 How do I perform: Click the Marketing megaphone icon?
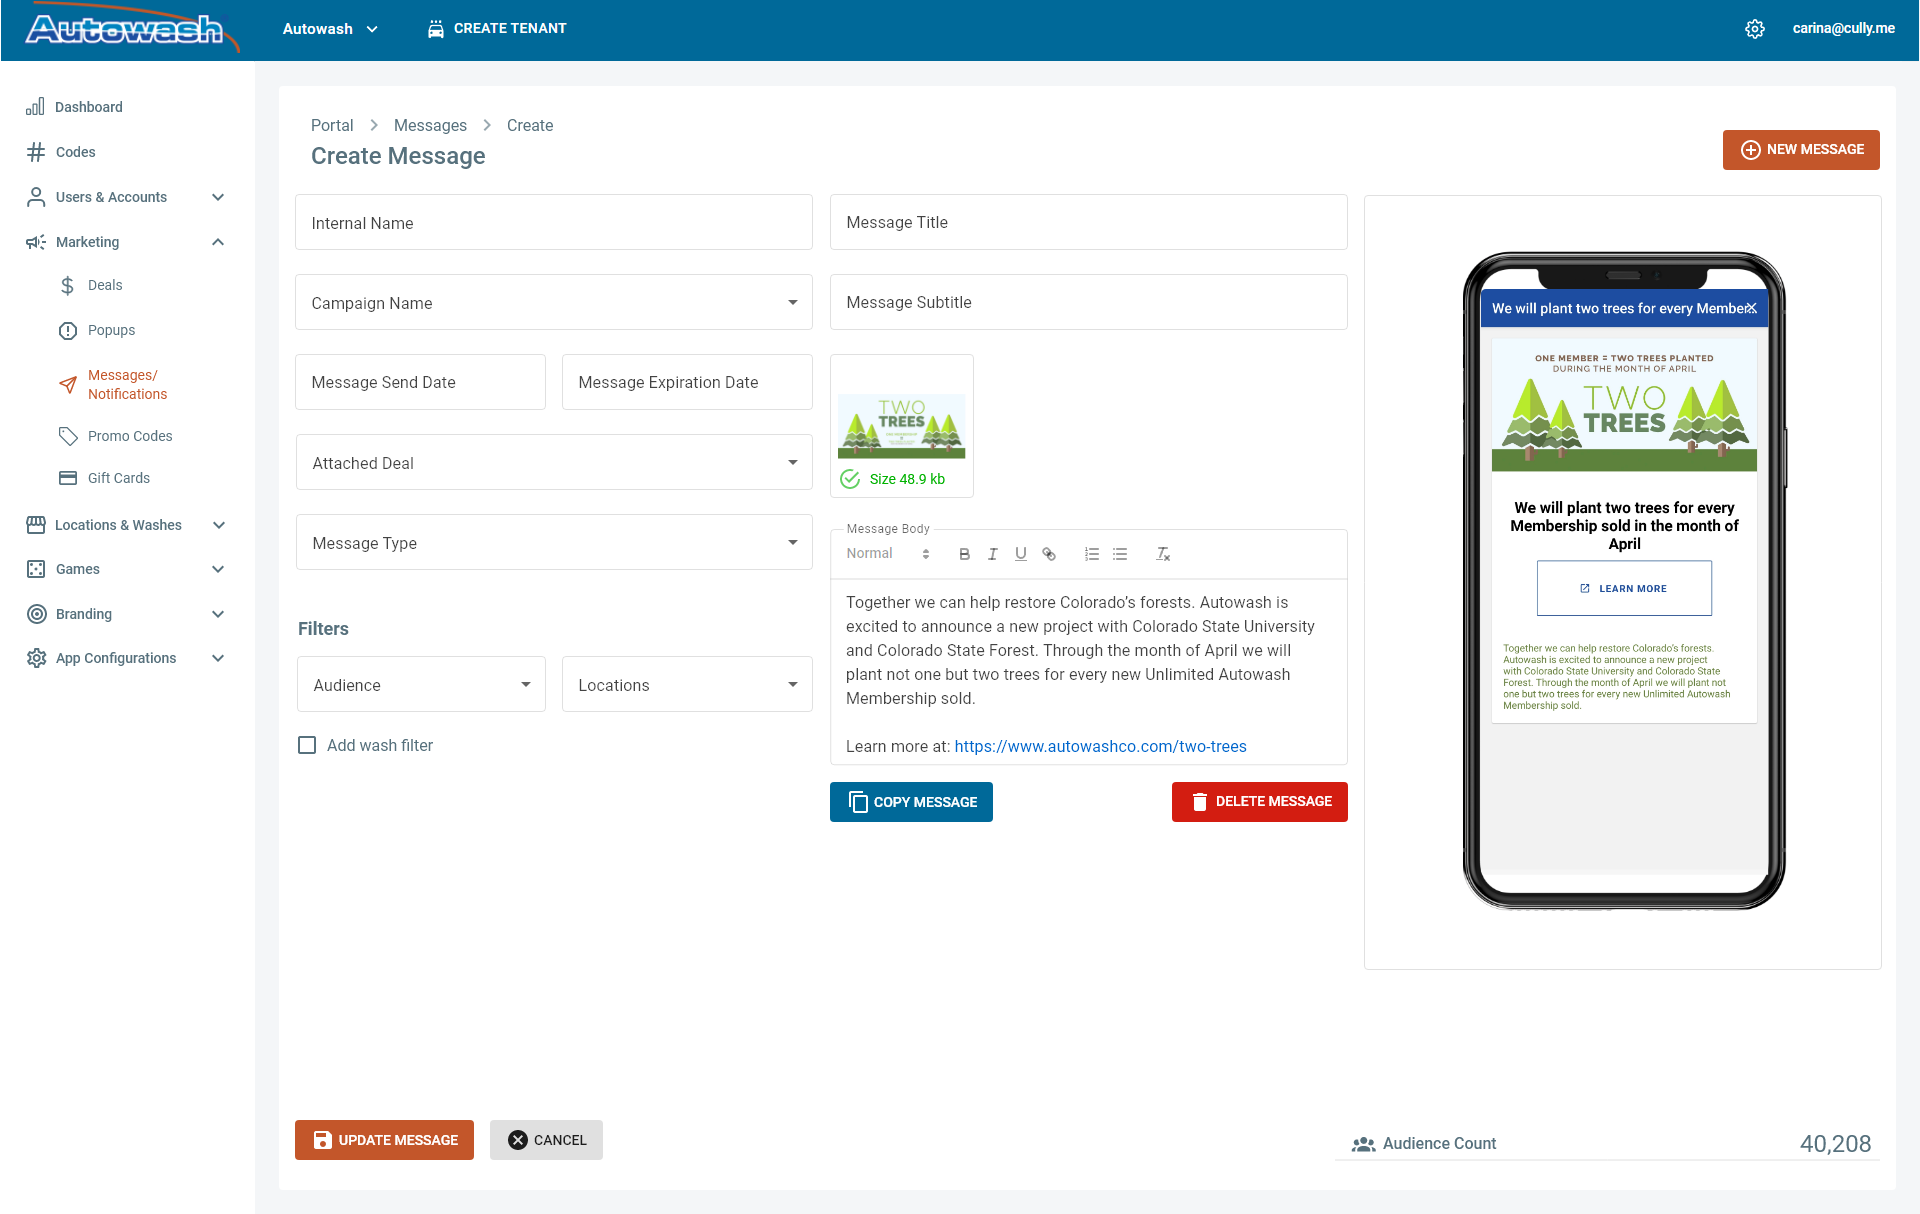pyautogui.click(x=36, y=242)
